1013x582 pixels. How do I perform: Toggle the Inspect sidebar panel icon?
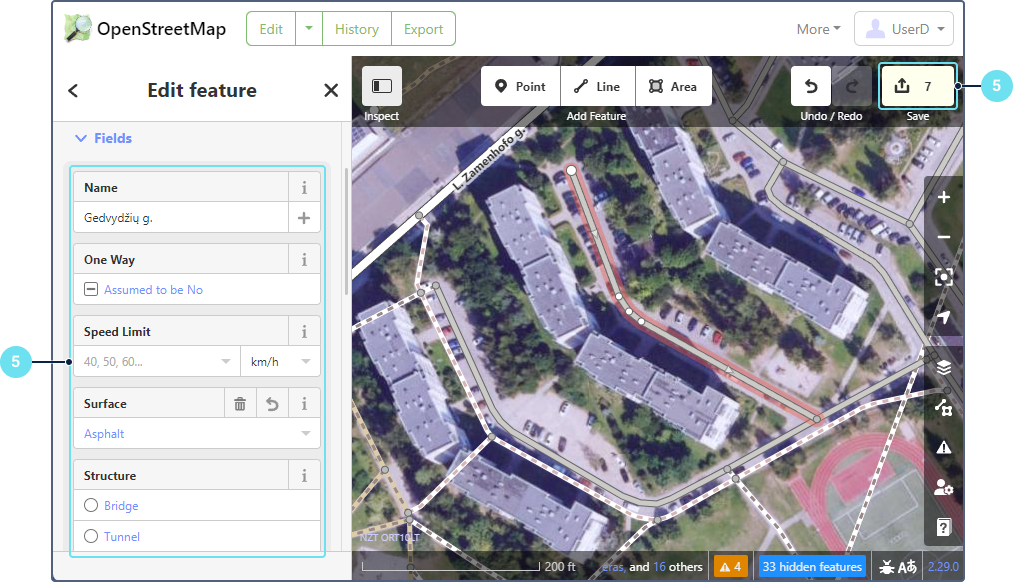[x=381, y=87]
